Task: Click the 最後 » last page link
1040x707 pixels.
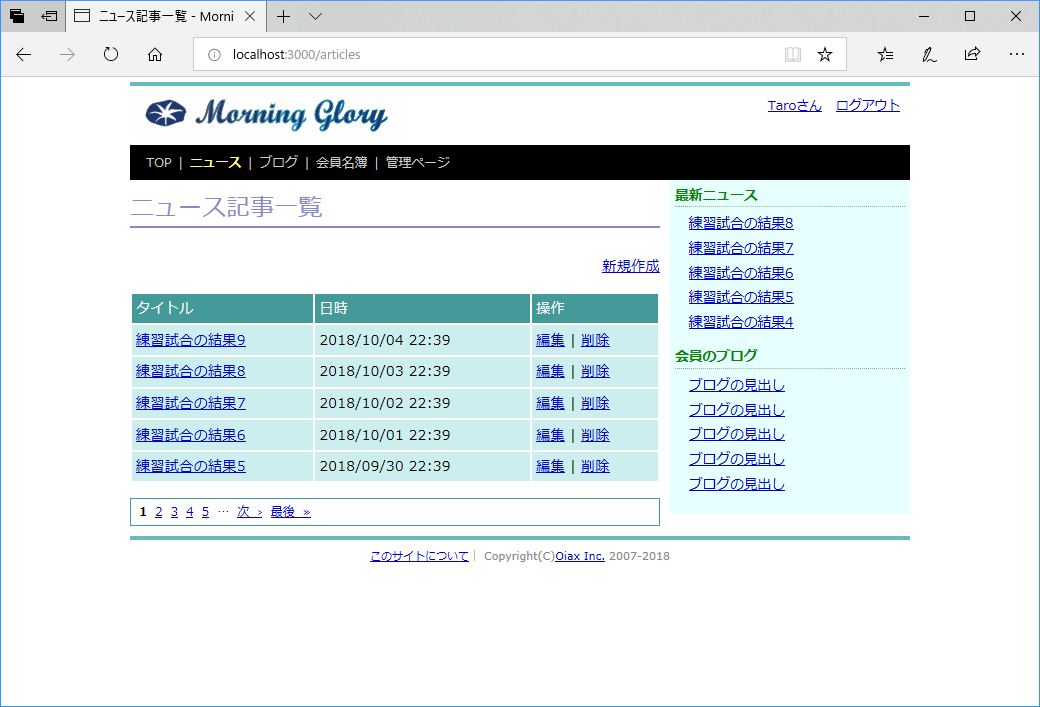Action: click(291, 512)
